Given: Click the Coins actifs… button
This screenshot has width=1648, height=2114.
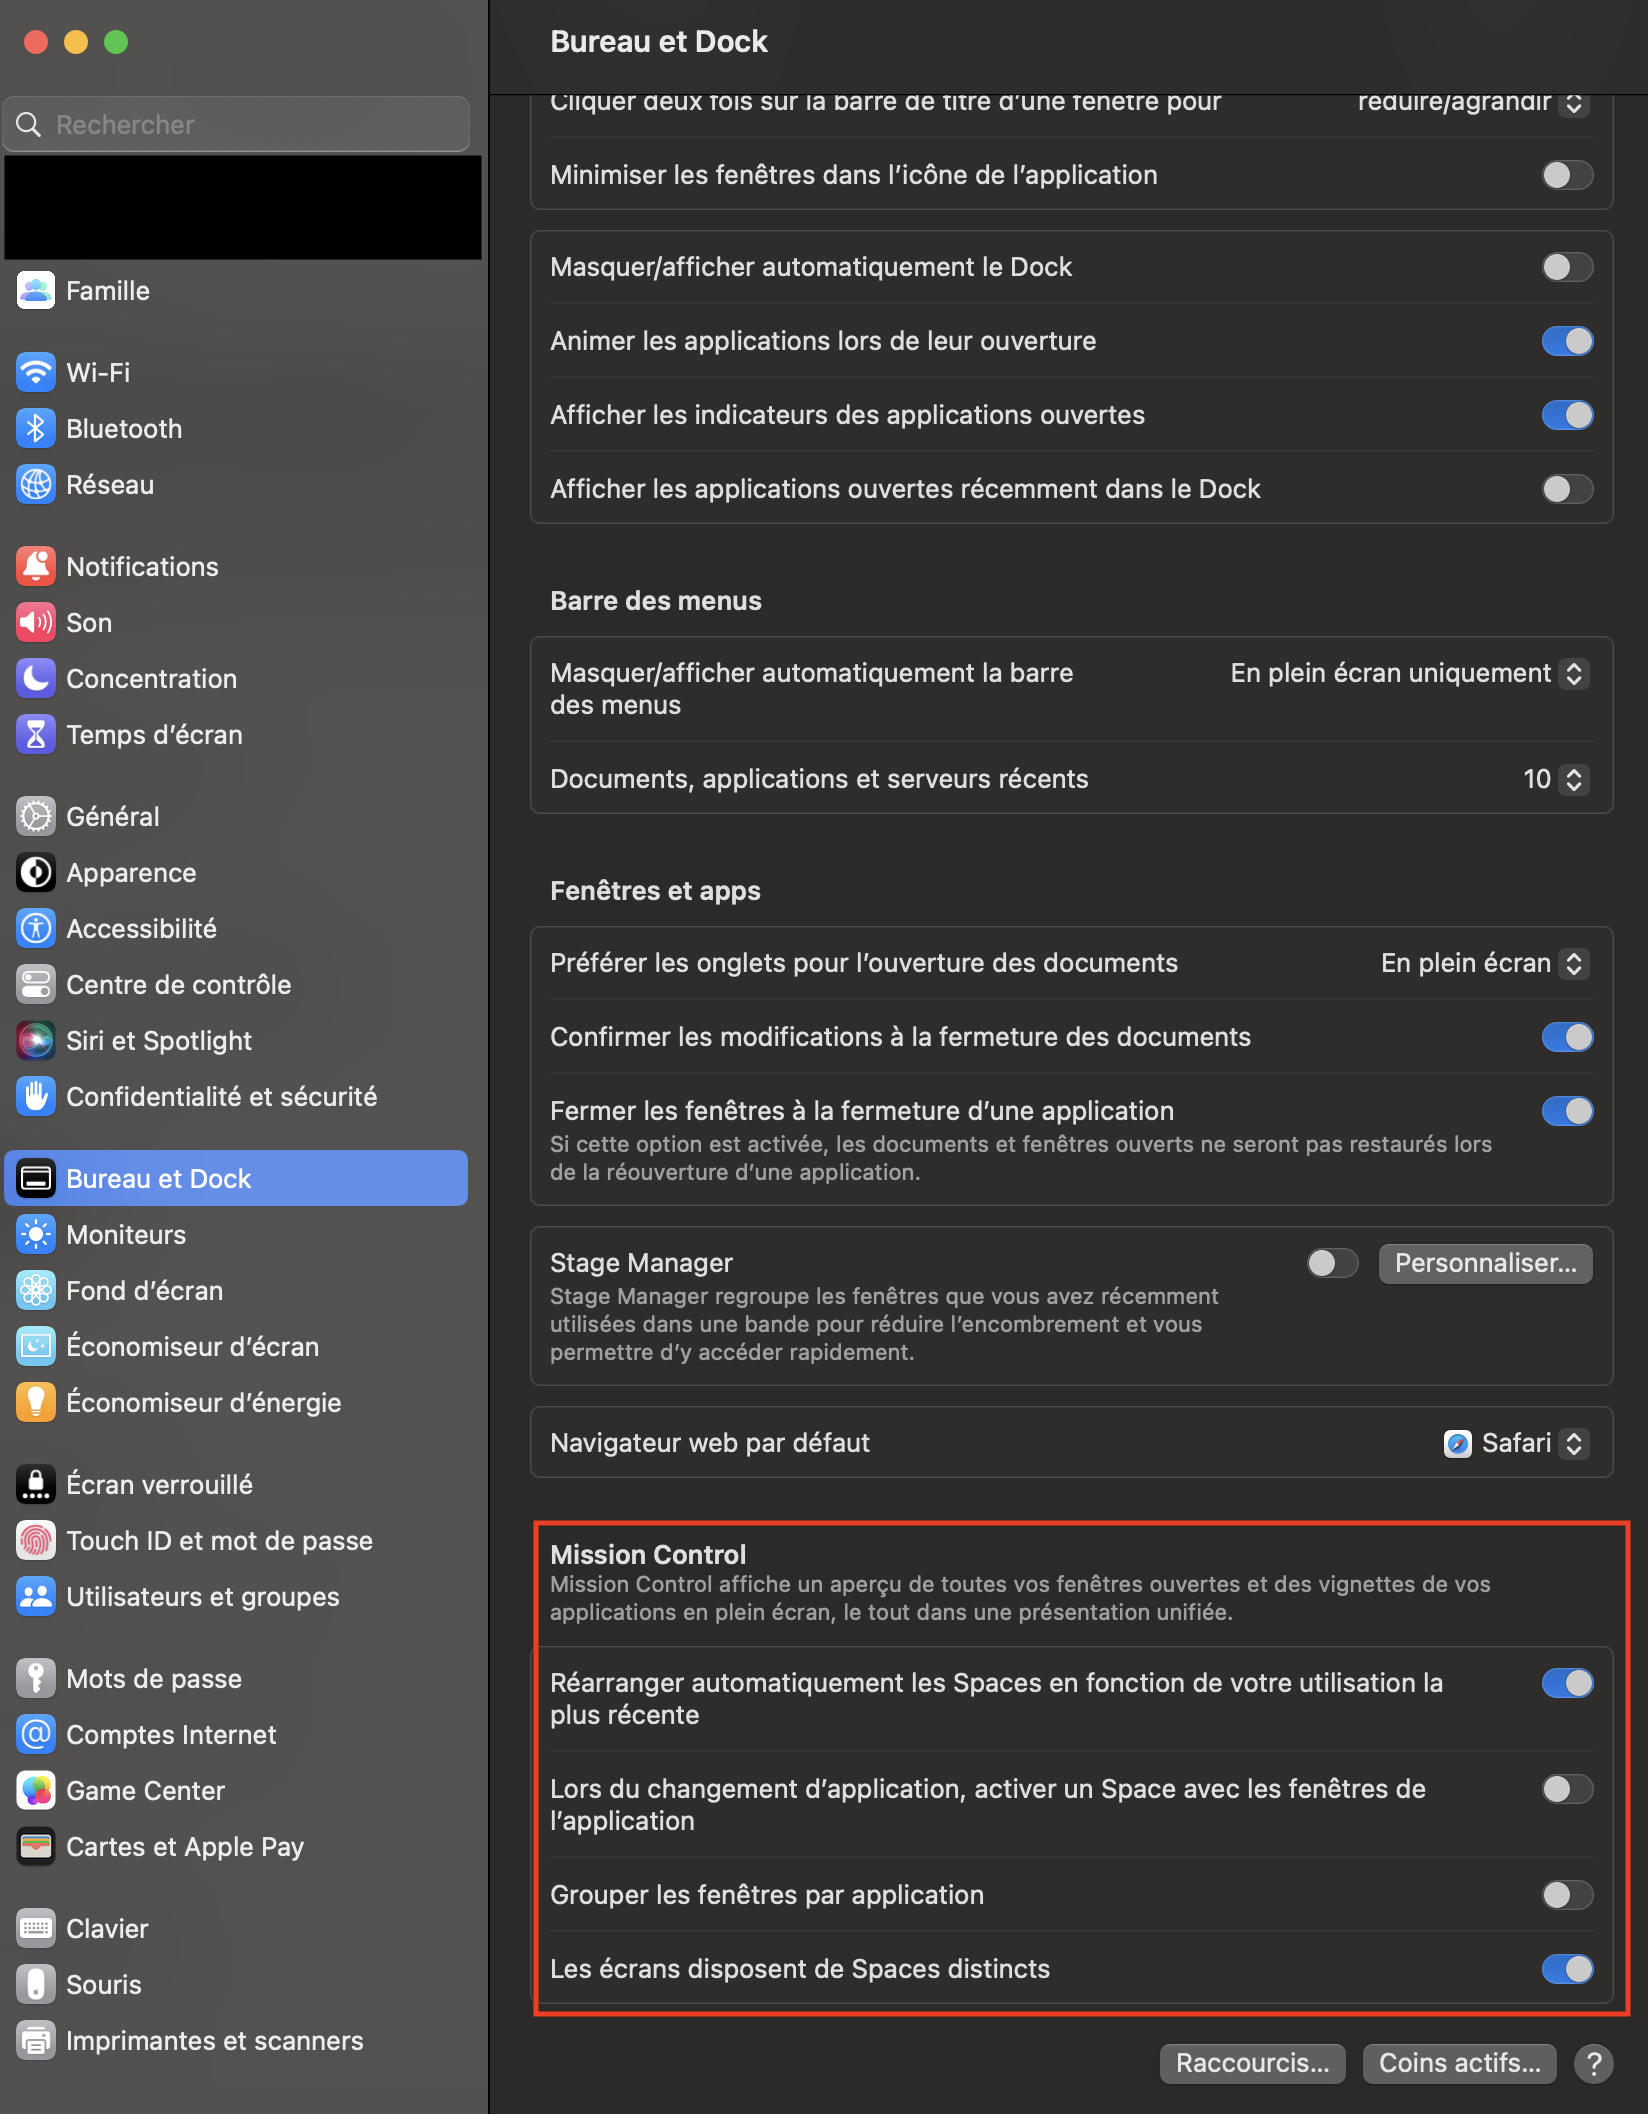Looking at the screenshot, I should pos(1460,2063).
